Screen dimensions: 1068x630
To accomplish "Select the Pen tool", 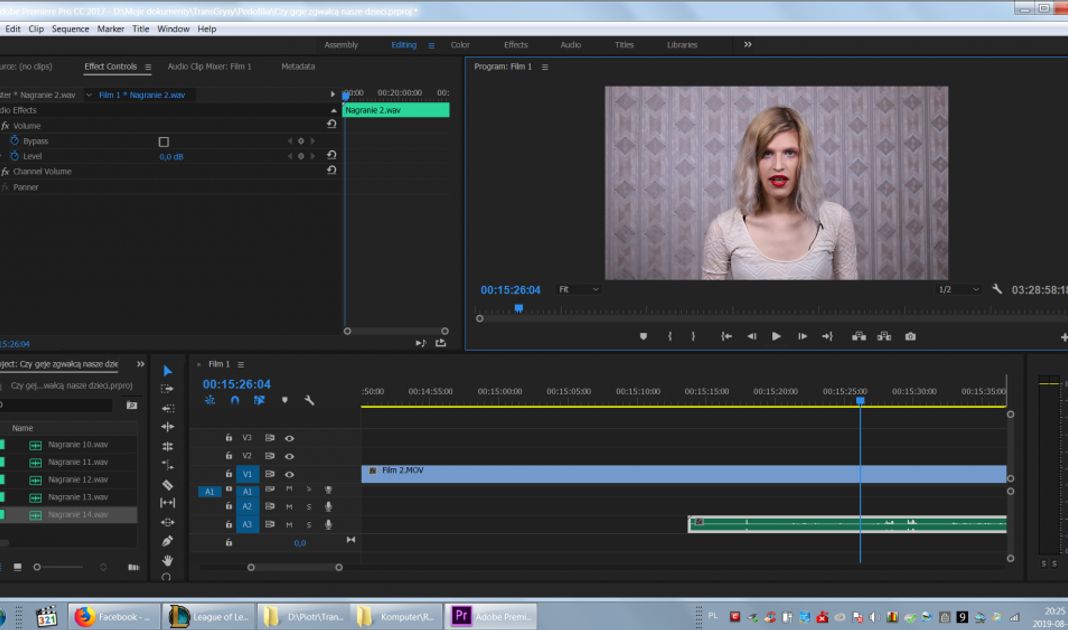I will click(x=167, y=541).
